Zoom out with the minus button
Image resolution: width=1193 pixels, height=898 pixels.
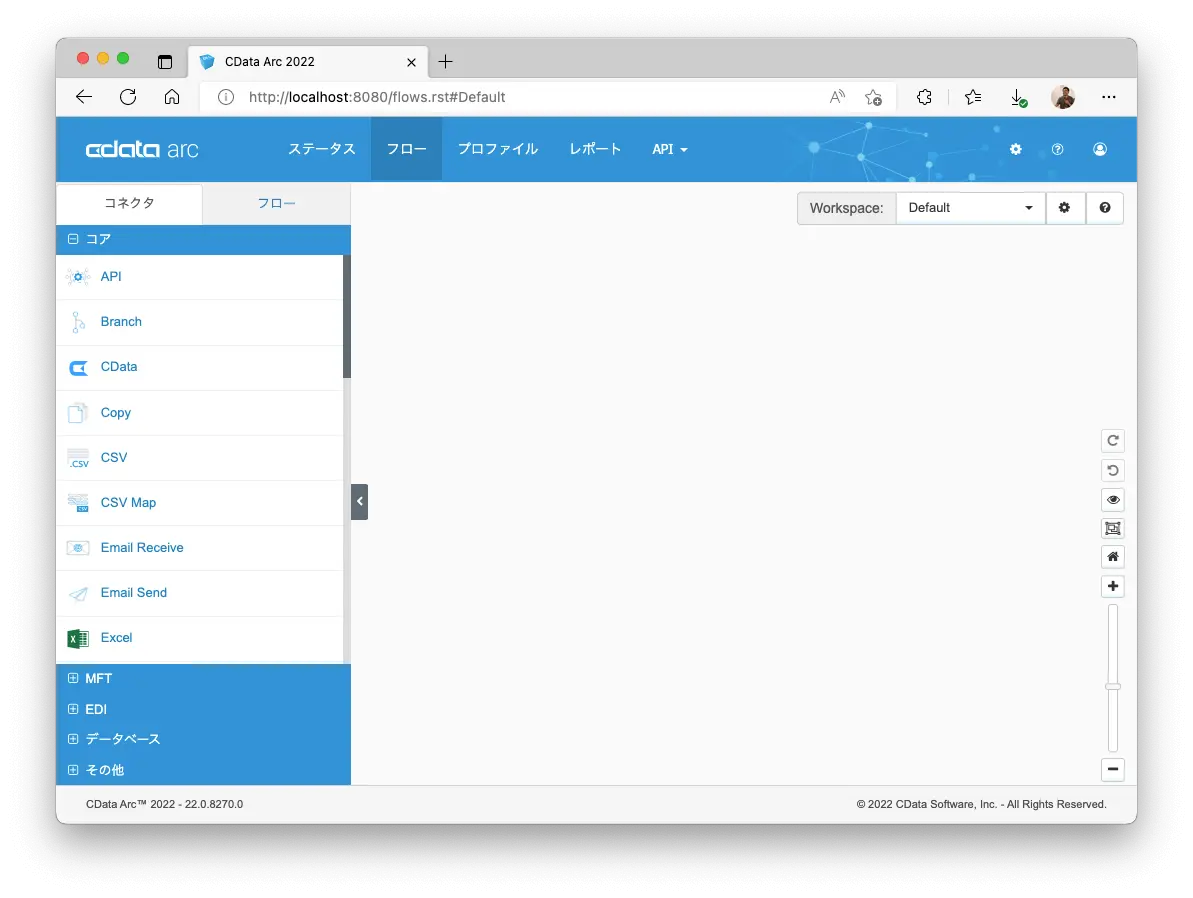tap(1112, 769)
